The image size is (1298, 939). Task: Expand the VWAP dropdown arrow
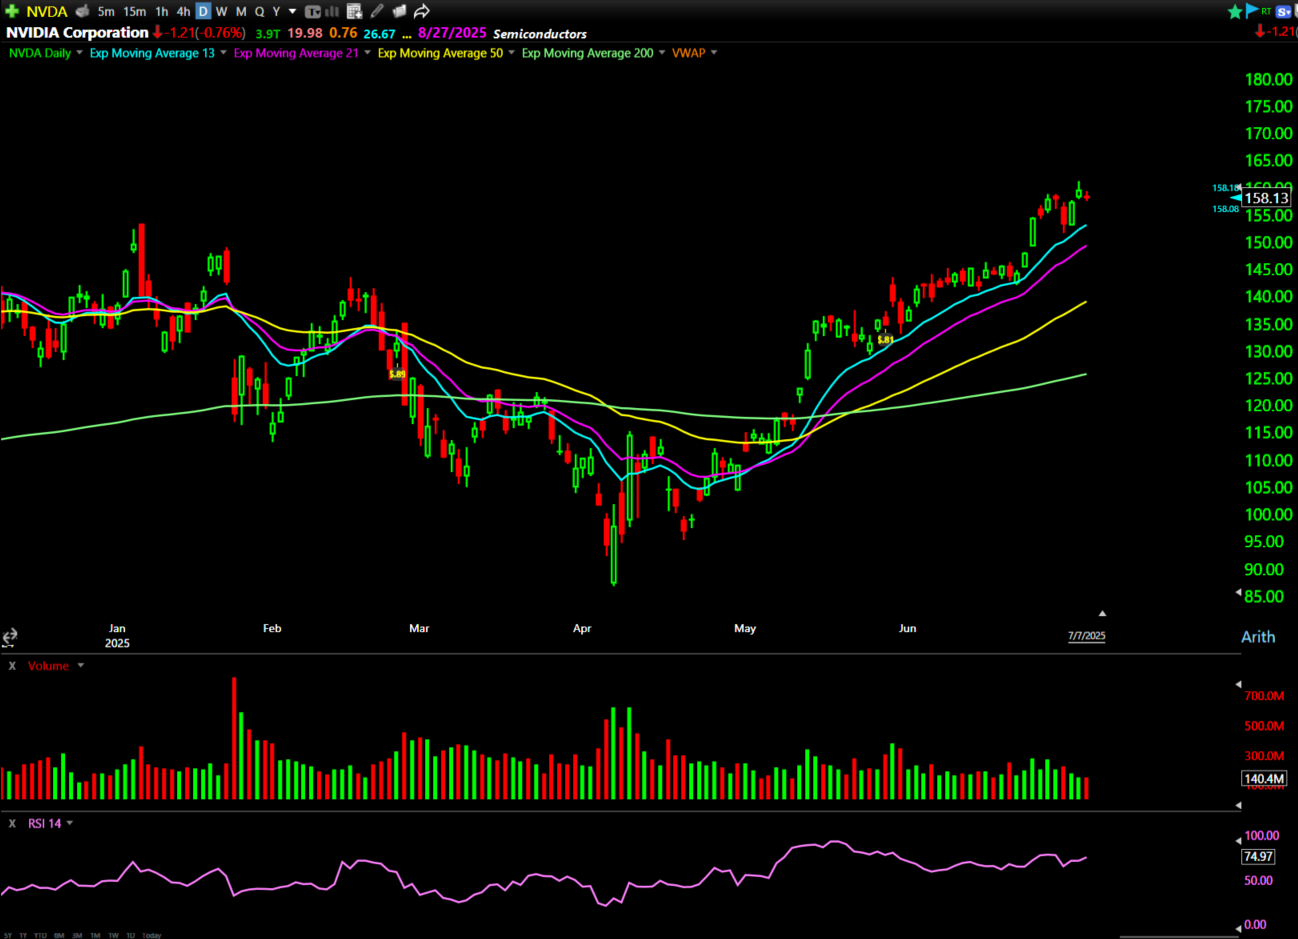pos(714,53)
